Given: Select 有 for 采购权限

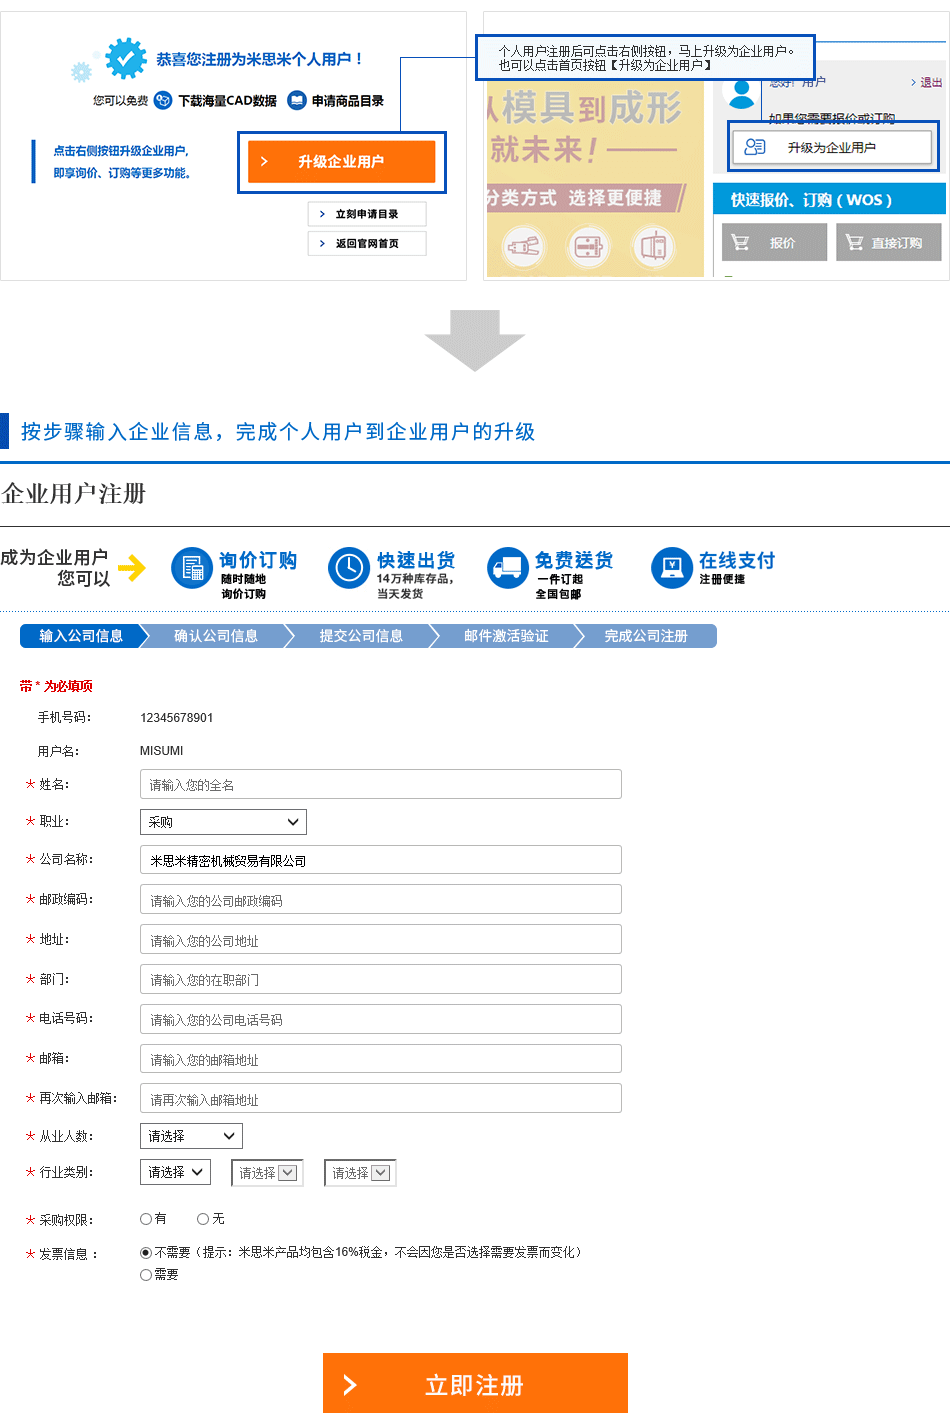Looking at the screenshot, I should [x=146, y=1219].
